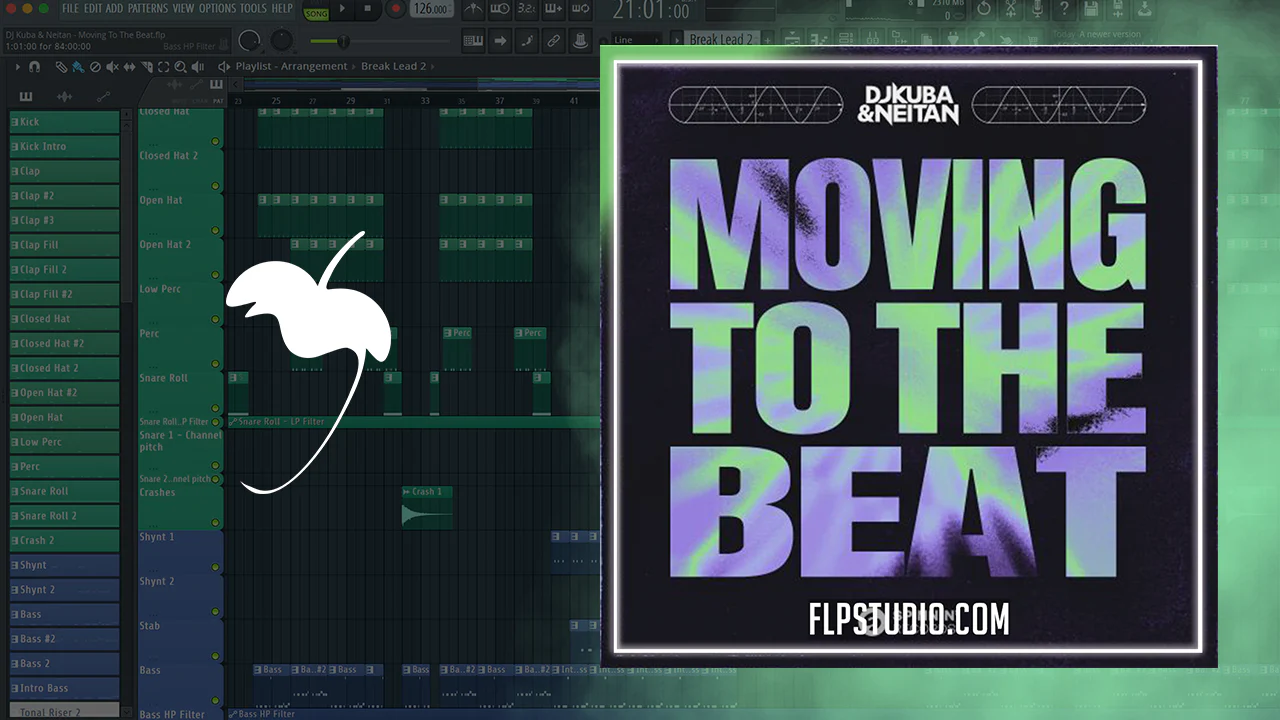Screen dimensions: 1280x720
Task: Select Kick Intro pattern in the picker
Action: [64, 146]
